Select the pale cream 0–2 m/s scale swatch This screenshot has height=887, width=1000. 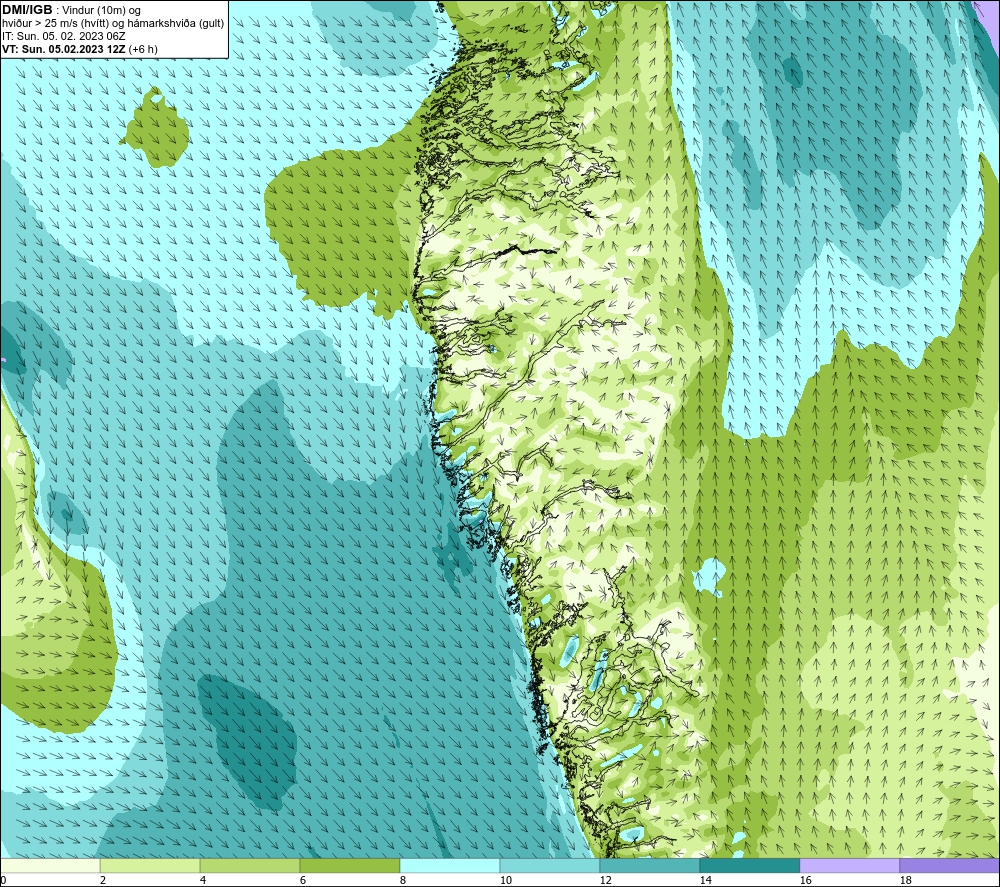50,865
